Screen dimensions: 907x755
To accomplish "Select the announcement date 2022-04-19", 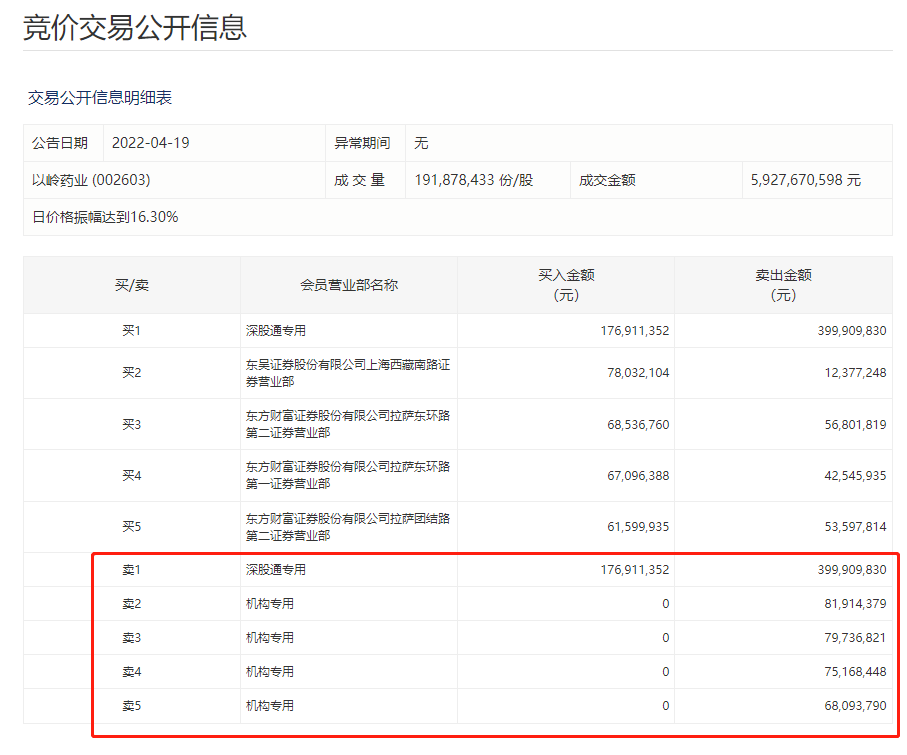I will click(x=150, y=143).
